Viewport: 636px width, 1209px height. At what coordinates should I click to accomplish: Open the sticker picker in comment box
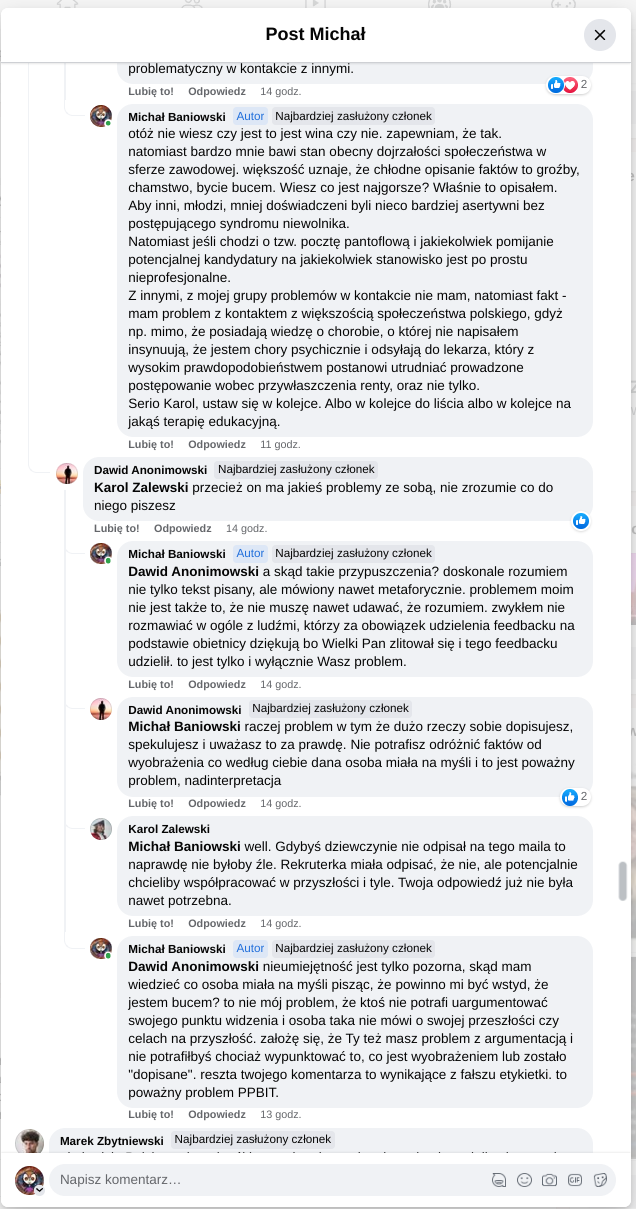pyautogui.click(x=601, y=1180)
